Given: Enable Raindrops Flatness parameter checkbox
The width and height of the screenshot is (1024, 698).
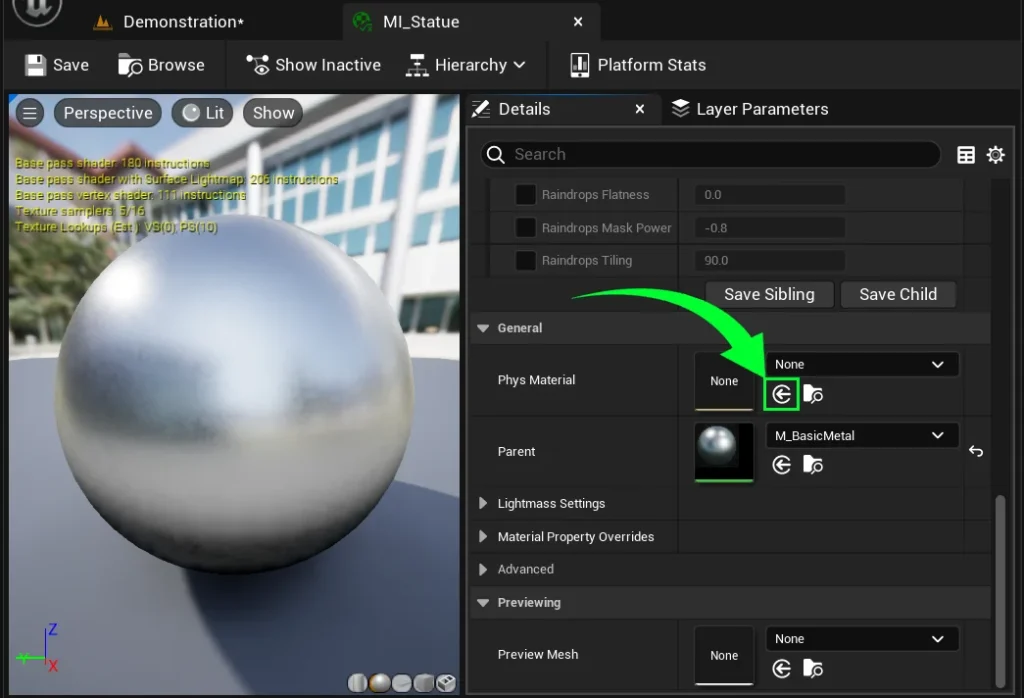Looking at the screenshot, I should coord(525,195).
